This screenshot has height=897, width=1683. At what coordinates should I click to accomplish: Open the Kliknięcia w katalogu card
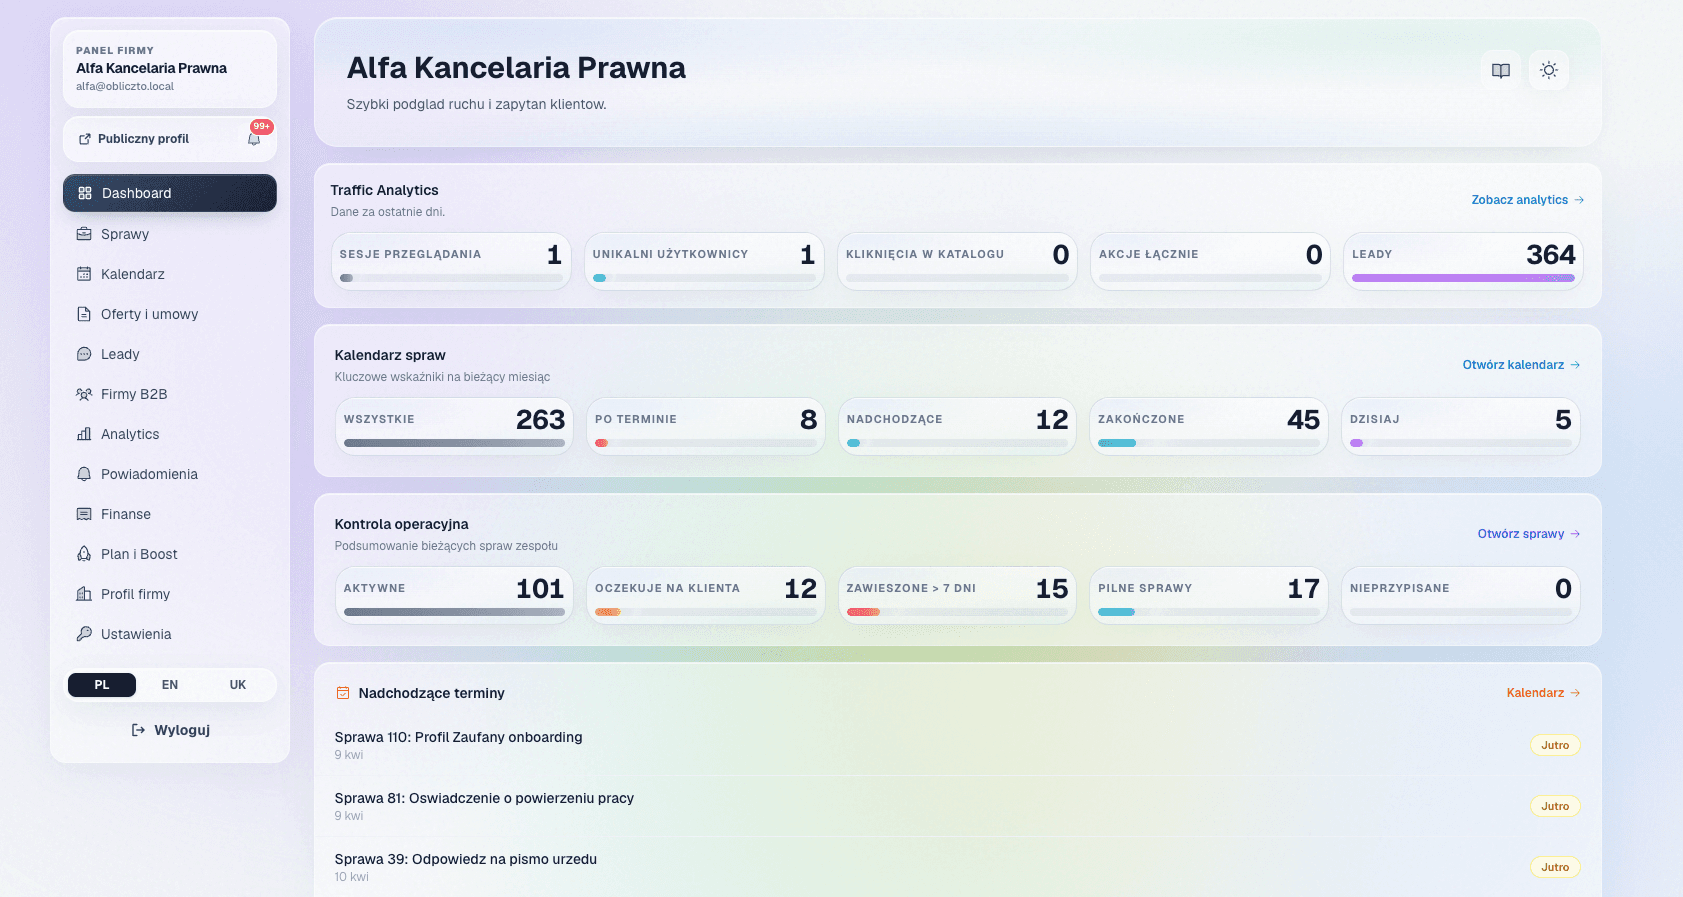click(957, 262)
